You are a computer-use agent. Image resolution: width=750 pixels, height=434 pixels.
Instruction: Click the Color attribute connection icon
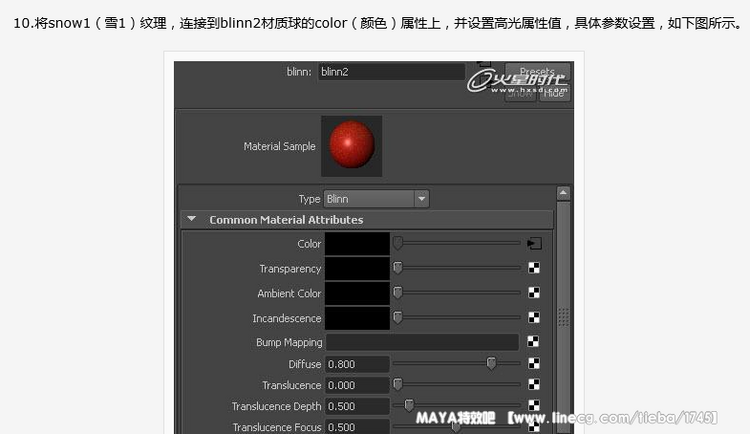point(534,243)
